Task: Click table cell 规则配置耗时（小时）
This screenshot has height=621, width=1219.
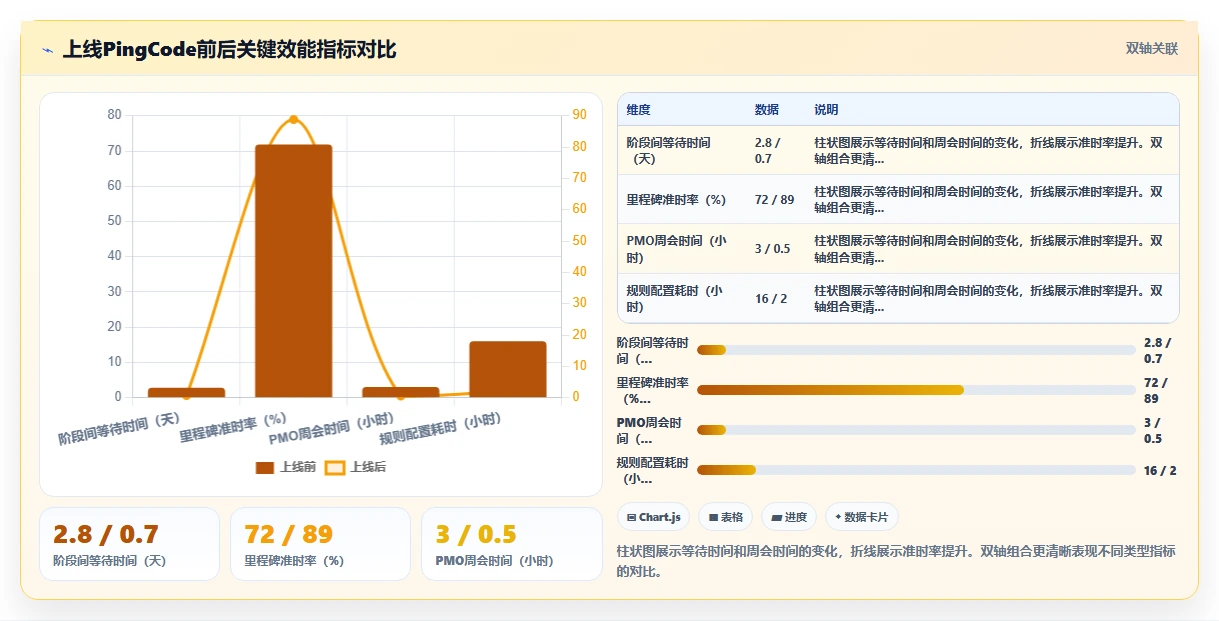Action: [x=675, y=299]
